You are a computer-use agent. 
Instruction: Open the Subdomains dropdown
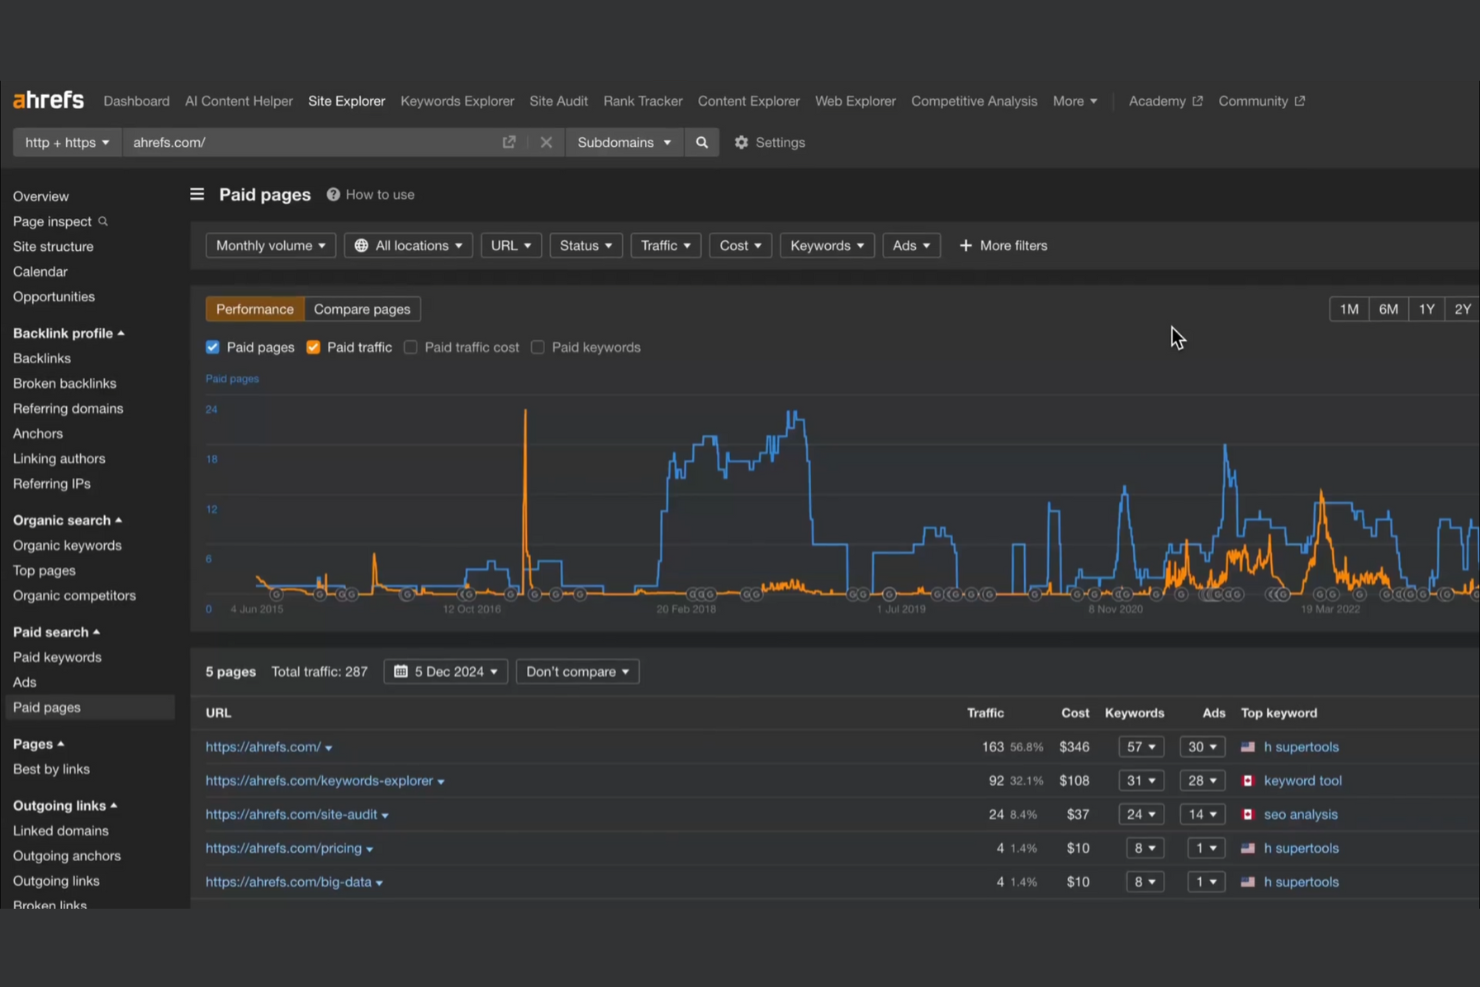[x=623, y=142]
